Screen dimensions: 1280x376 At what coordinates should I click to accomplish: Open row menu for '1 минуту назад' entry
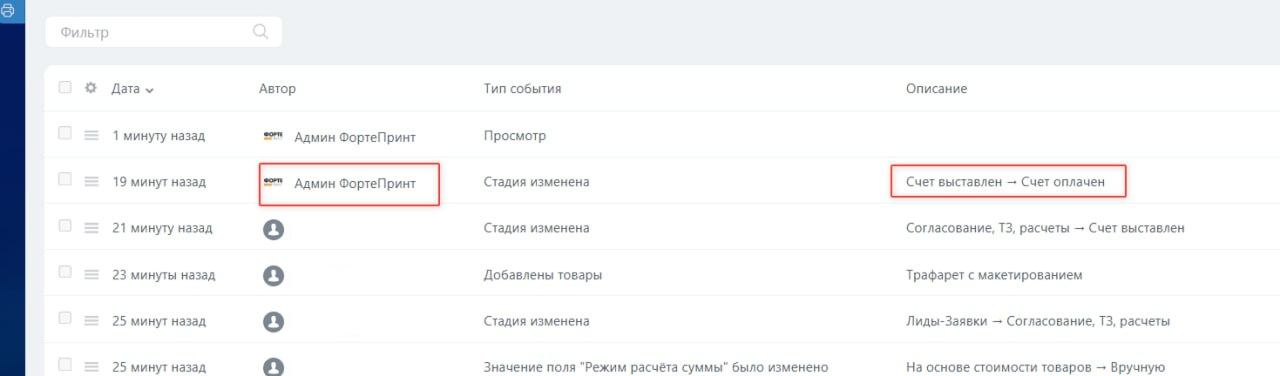coord(91,135)
